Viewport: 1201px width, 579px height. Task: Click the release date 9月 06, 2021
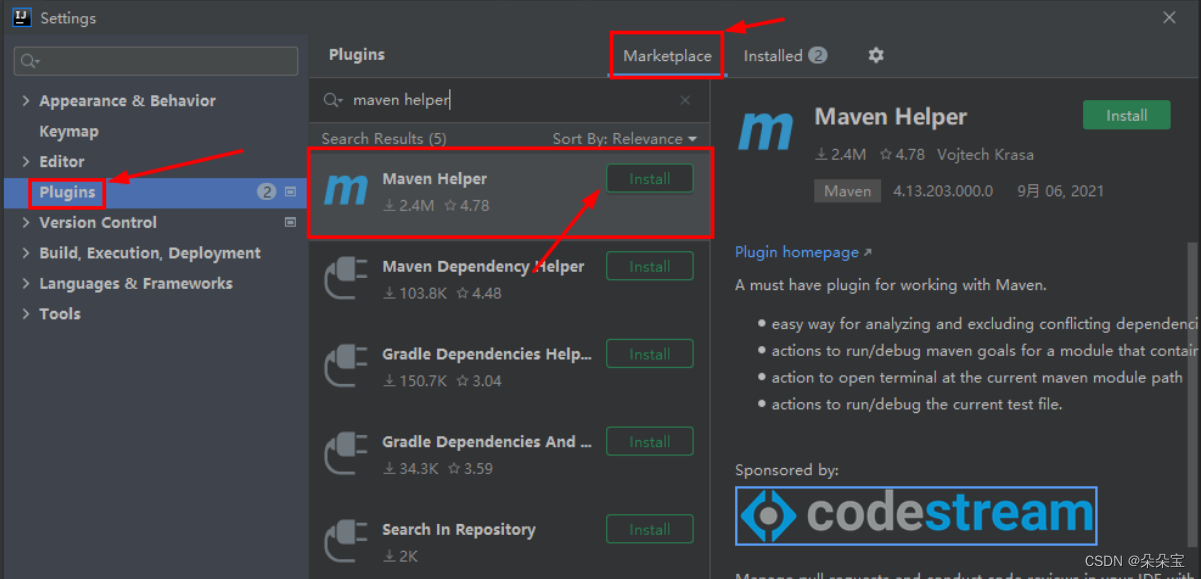(x=1061, y=191)
